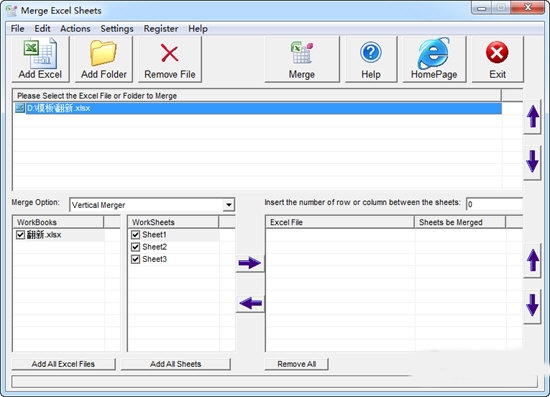Start merging with the Merge icon
Viewport: 550px width, 397px height.
click(x=301, y=53)
